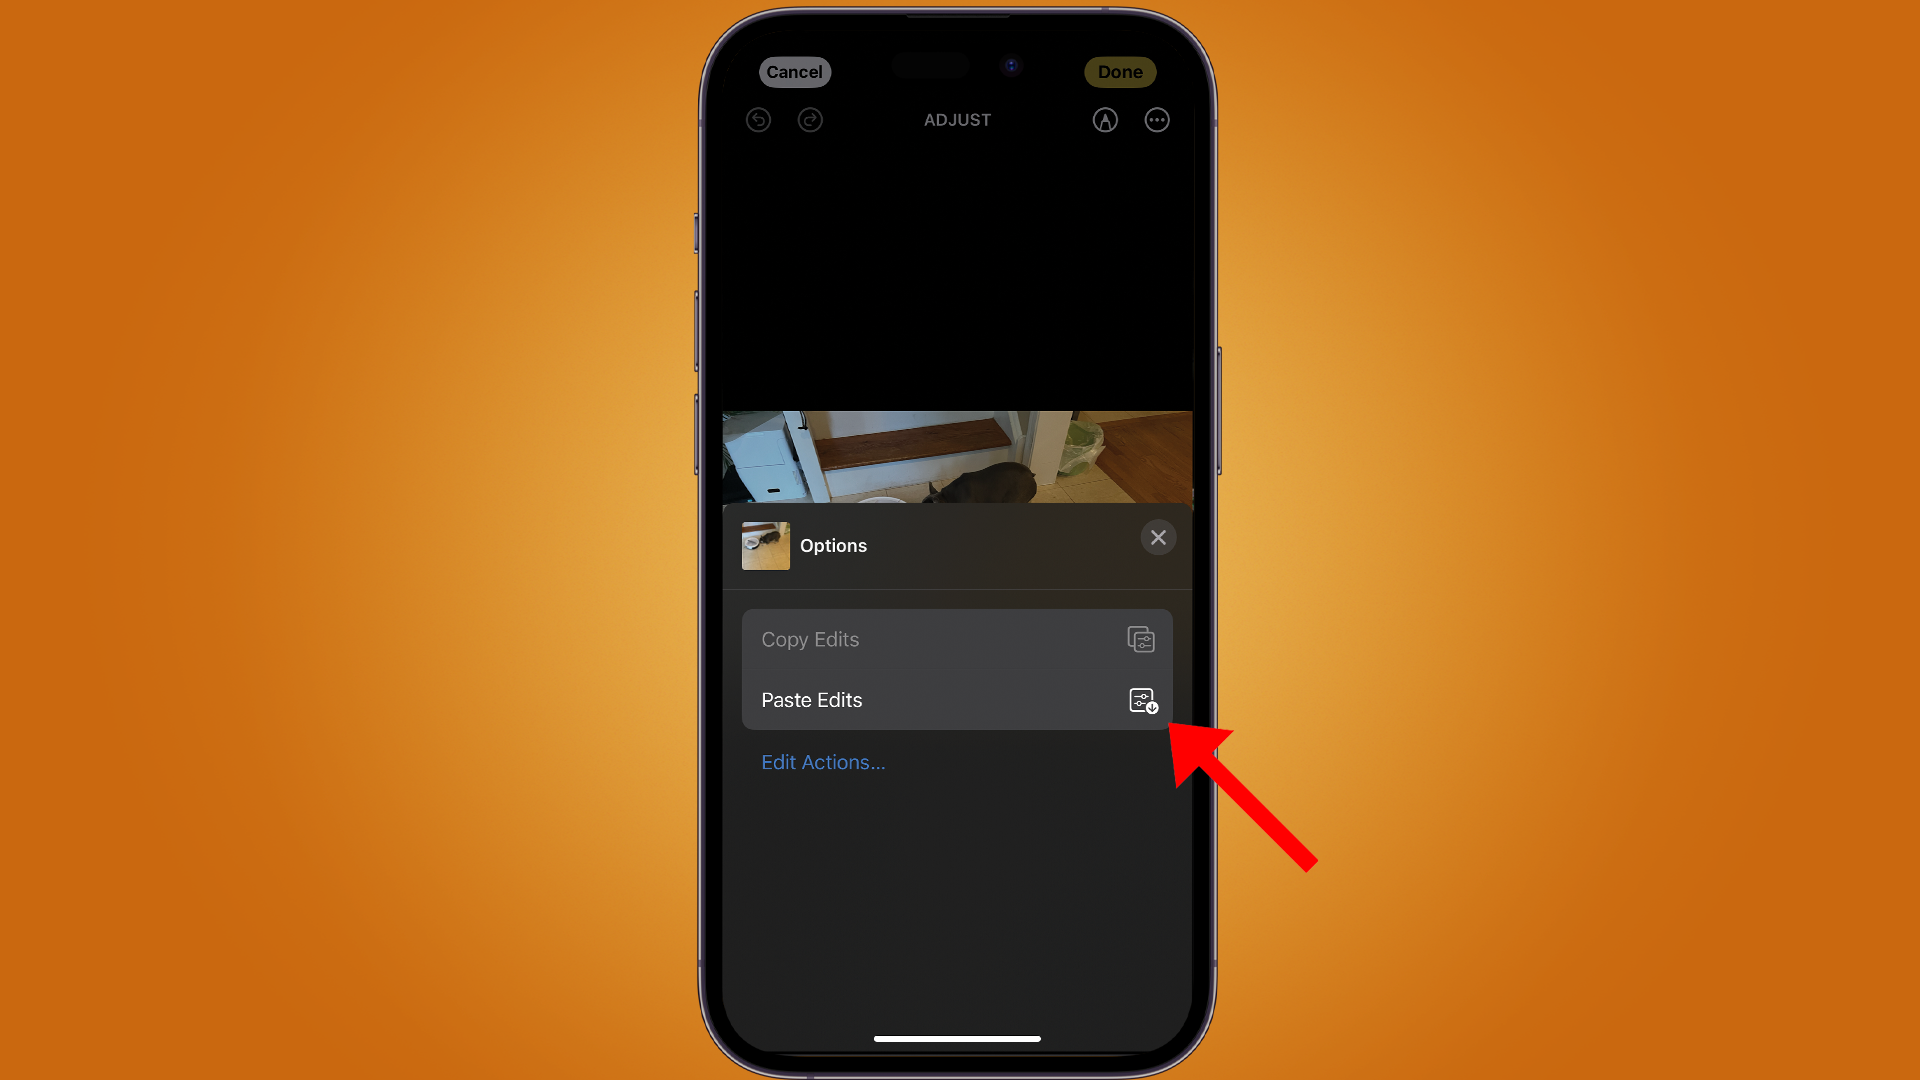The height and width of the screenshot is (1080, 1920).
Task: Click the markup or draw tool icon
Action: tap(1105, 120)
